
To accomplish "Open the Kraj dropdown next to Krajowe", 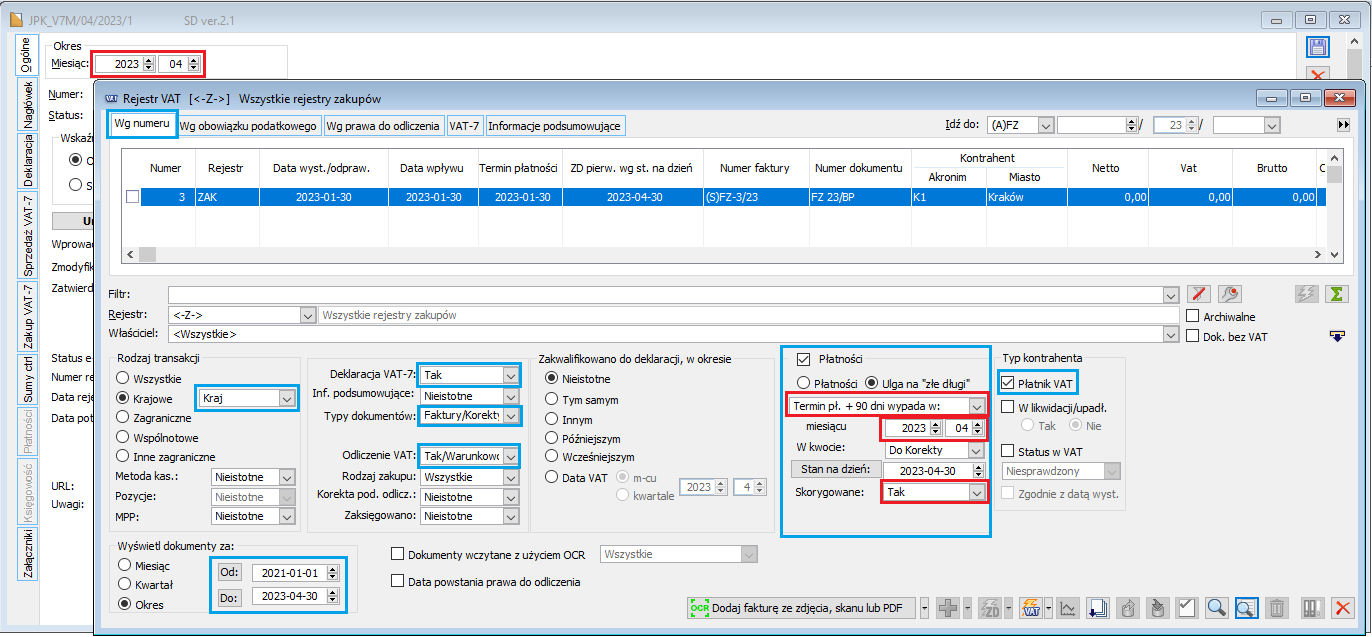I will pos(287,398).
